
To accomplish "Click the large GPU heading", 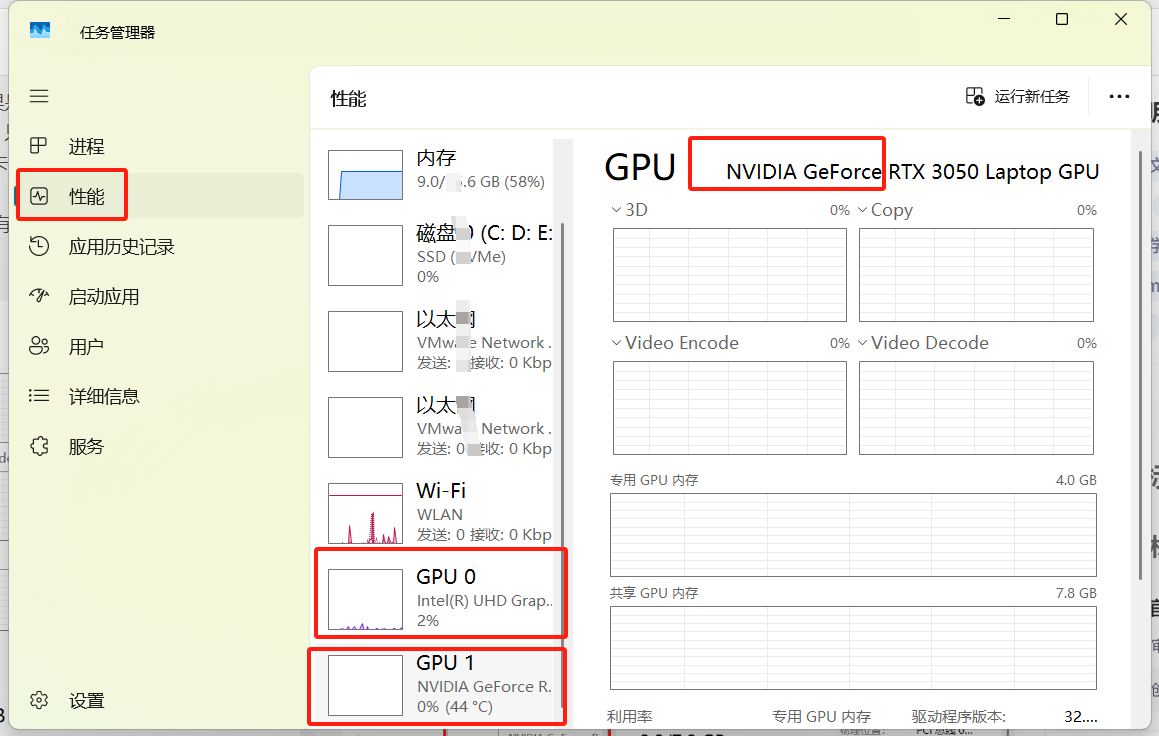I will [x=640, y=167].
